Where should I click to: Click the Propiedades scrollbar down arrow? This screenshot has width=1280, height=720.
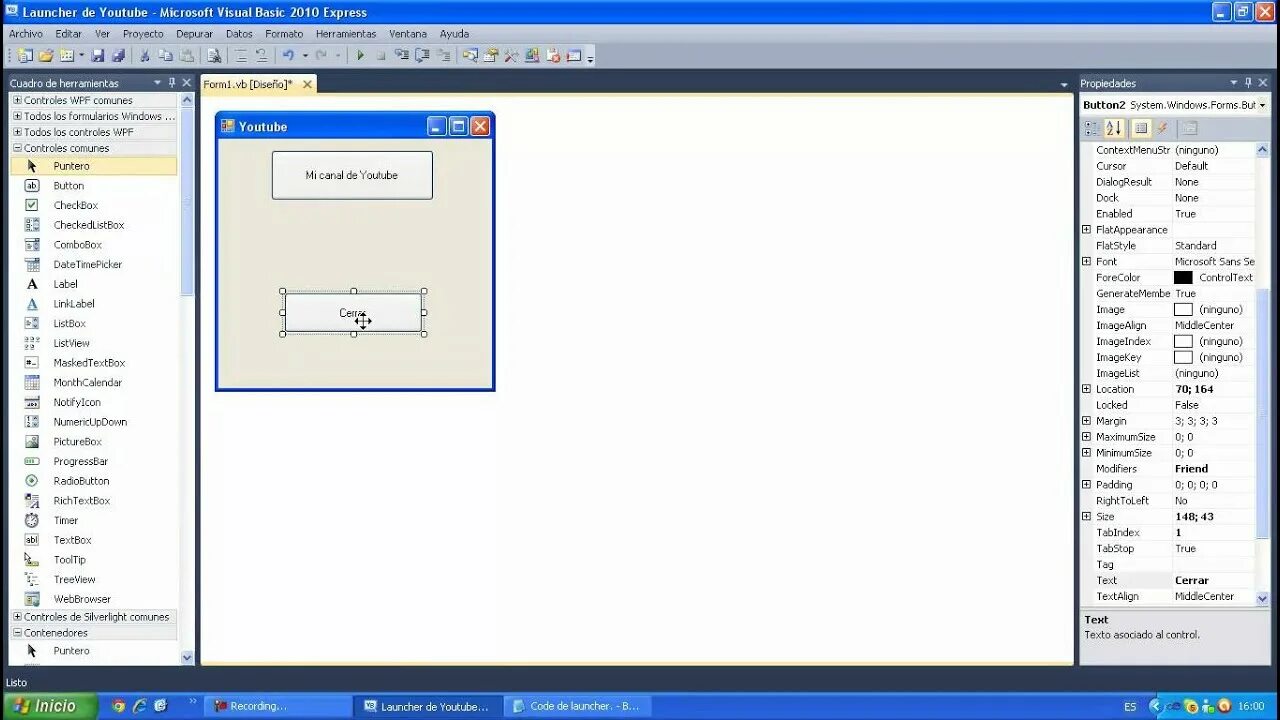click(x=1262, y=598)
